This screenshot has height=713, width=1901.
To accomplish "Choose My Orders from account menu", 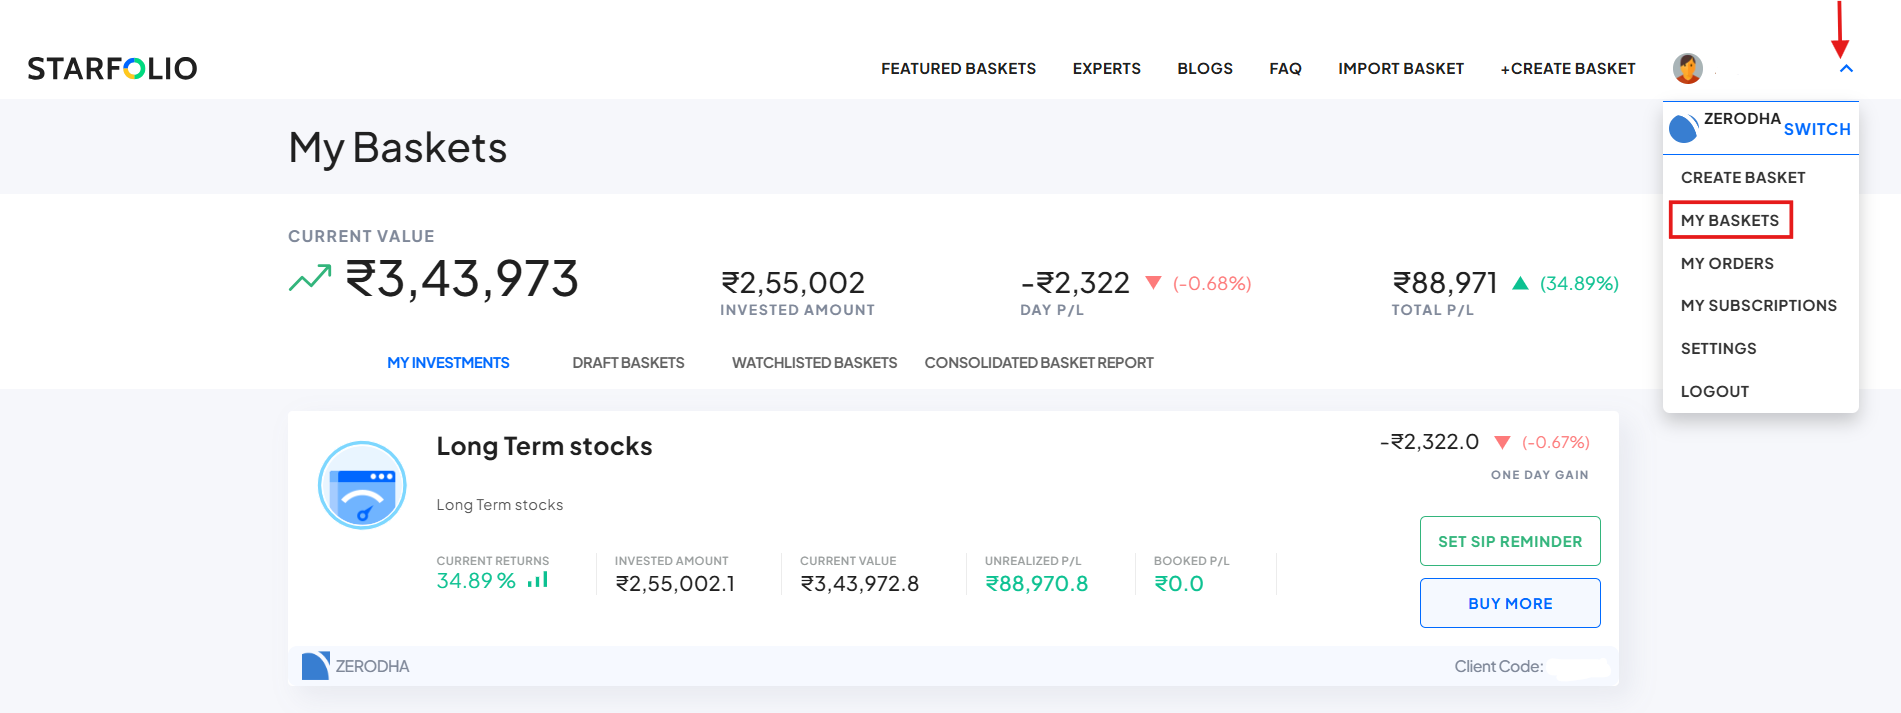I will click(1727, 263).
